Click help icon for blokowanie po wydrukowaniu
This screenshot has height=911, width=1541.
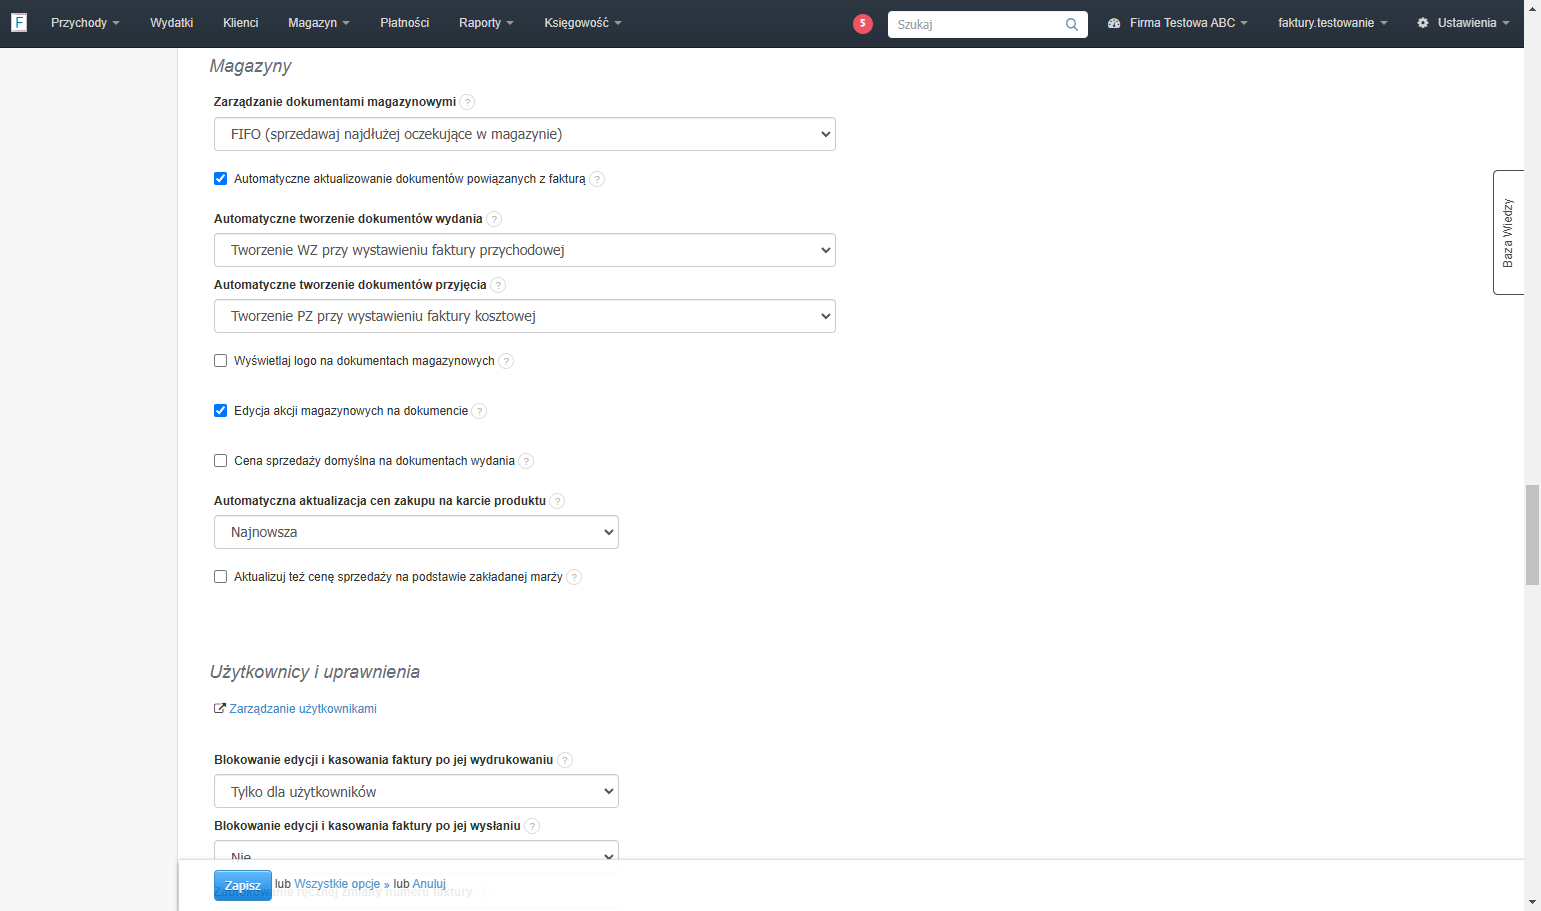[x=565, y=760]
